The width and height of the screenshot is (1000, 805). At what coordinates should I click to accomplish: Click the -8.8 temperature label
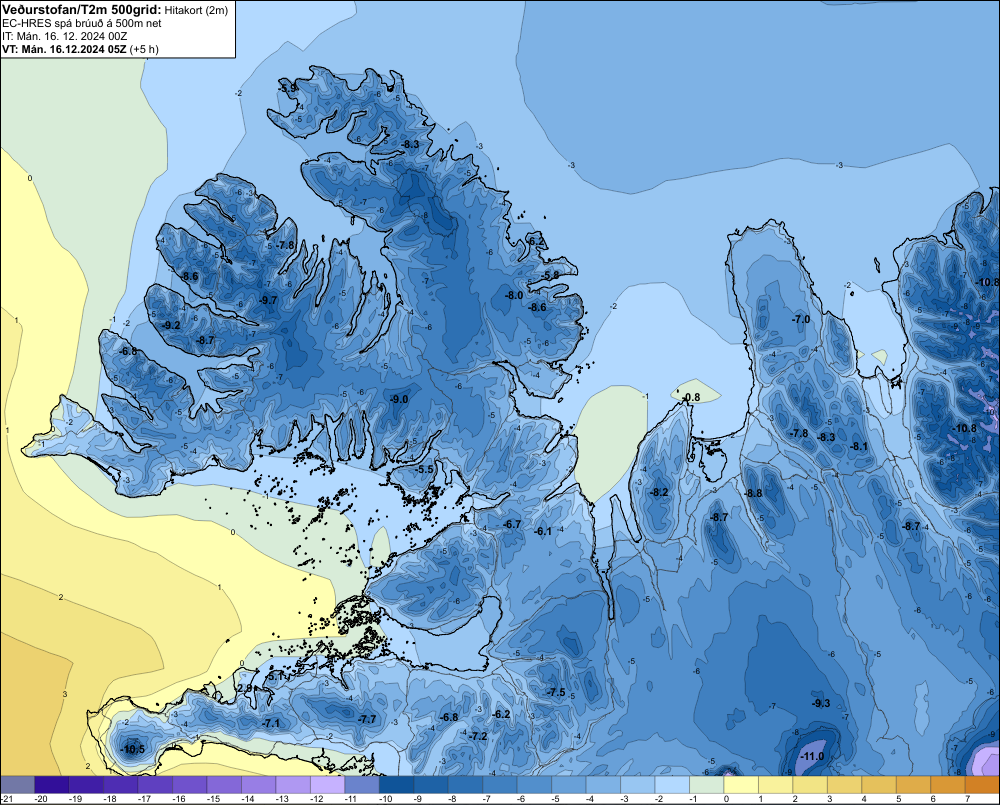click(754, 493)
